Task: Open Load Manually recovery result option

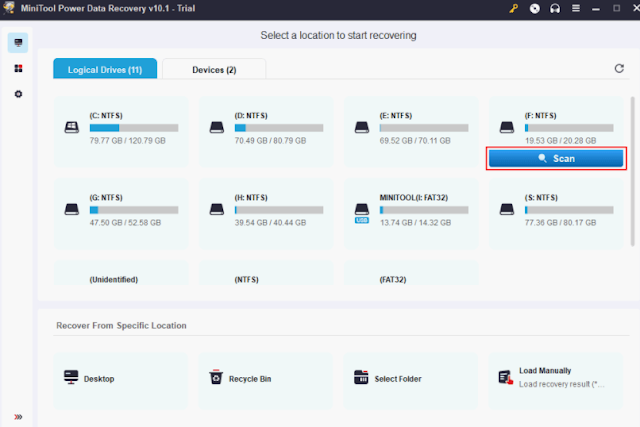Action: pyautogui.click(x=556, y=381)
